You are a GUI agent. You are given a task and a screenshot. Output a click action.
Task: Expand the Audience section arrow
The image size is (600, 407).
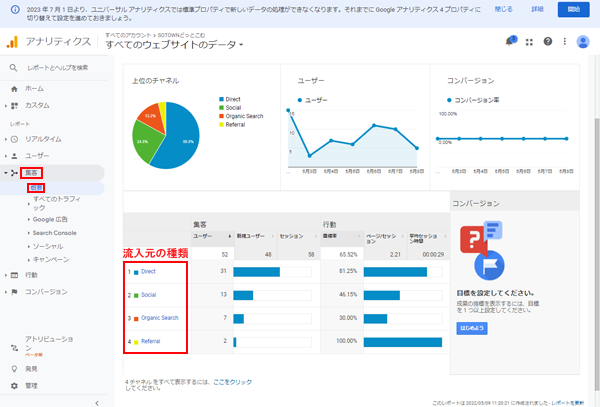pos(5,156)
